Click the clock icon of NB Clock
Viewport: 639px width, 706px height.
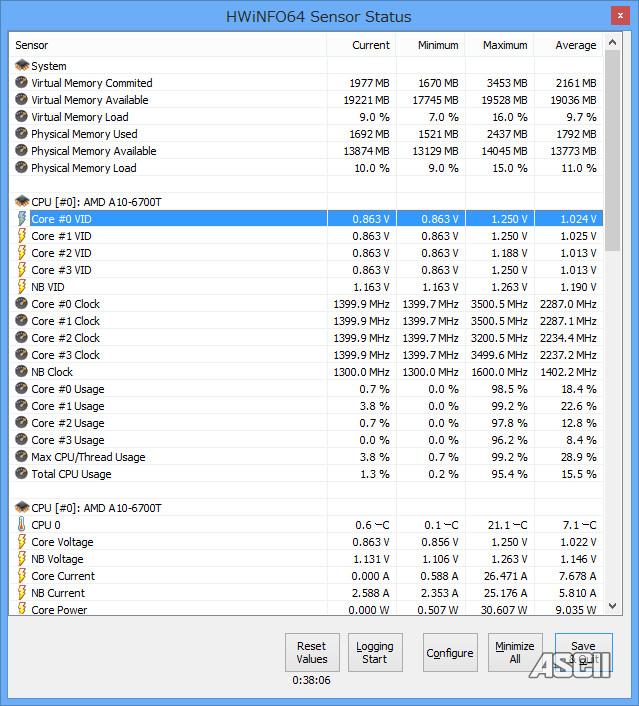click(21, 371)
